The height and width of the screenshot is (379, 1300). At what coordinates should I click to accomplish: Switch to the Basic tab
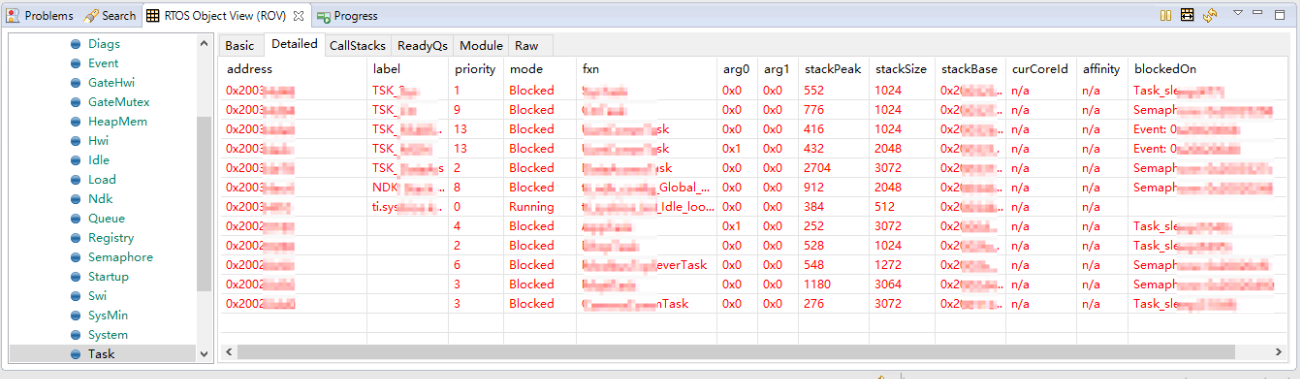pos(240,45)
